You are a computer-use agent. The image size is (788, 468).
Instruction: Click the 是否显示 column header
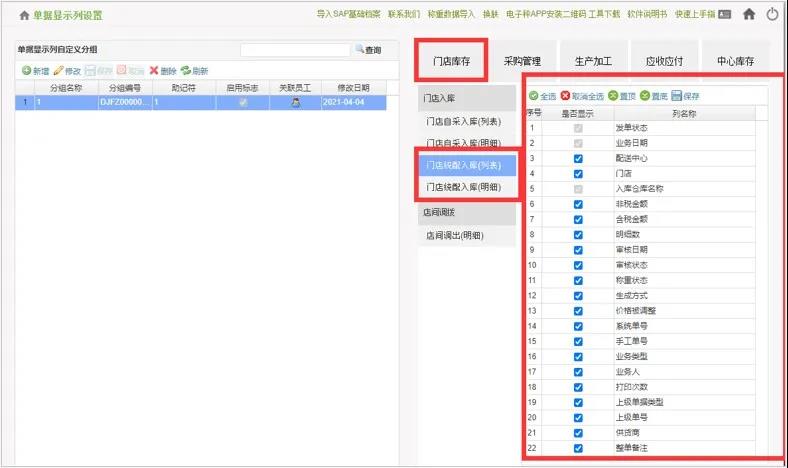coord(577,114)
